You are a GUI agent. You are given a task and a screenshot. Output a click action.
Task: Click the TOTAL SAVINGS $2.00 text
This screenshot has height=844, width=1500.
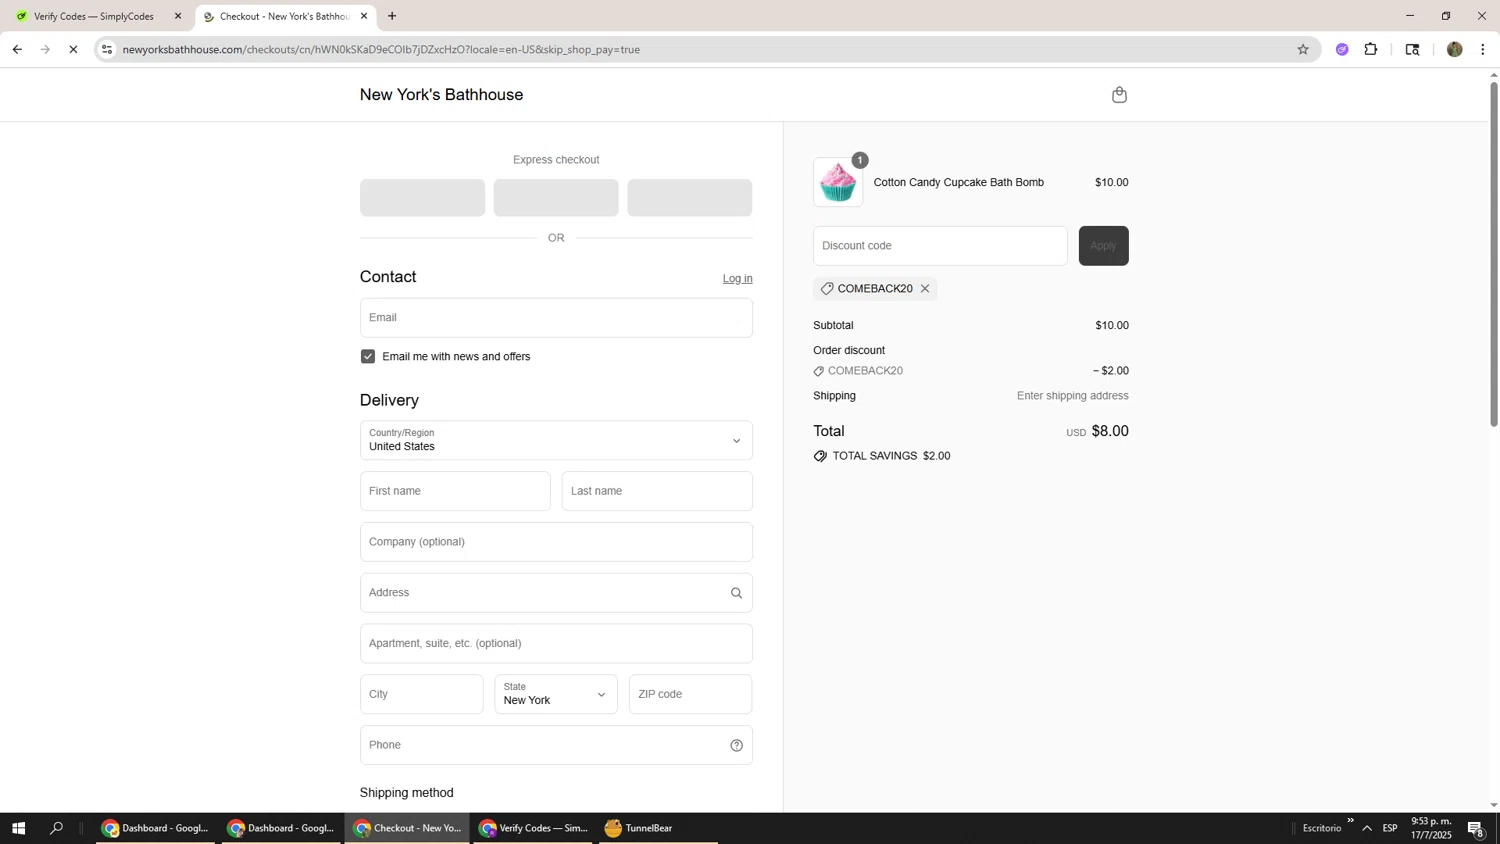click(891, 456)
